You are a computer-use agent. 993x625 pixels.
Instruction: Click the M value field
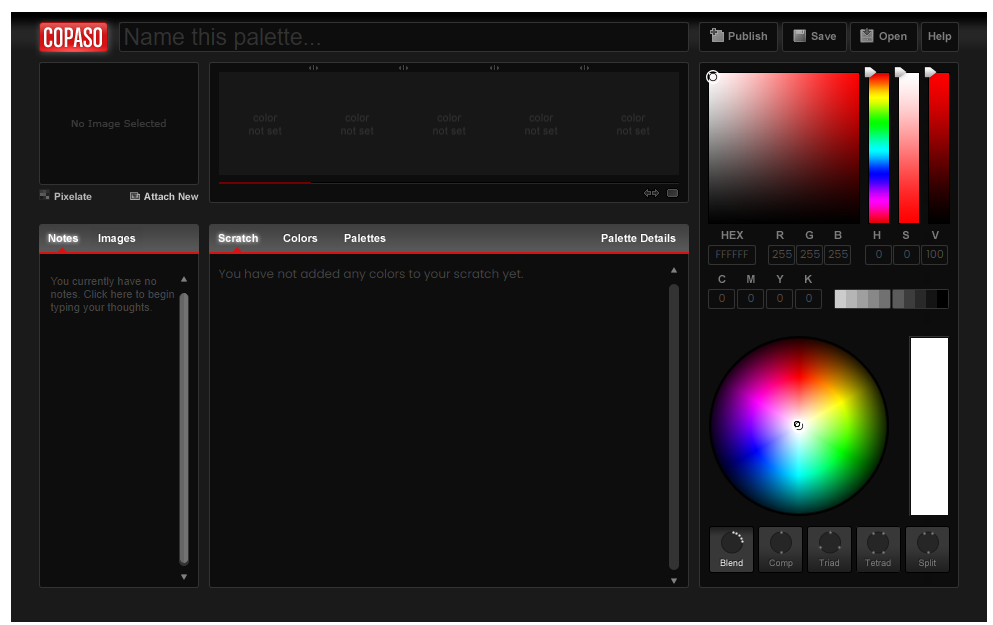click(x=750, y=298)
